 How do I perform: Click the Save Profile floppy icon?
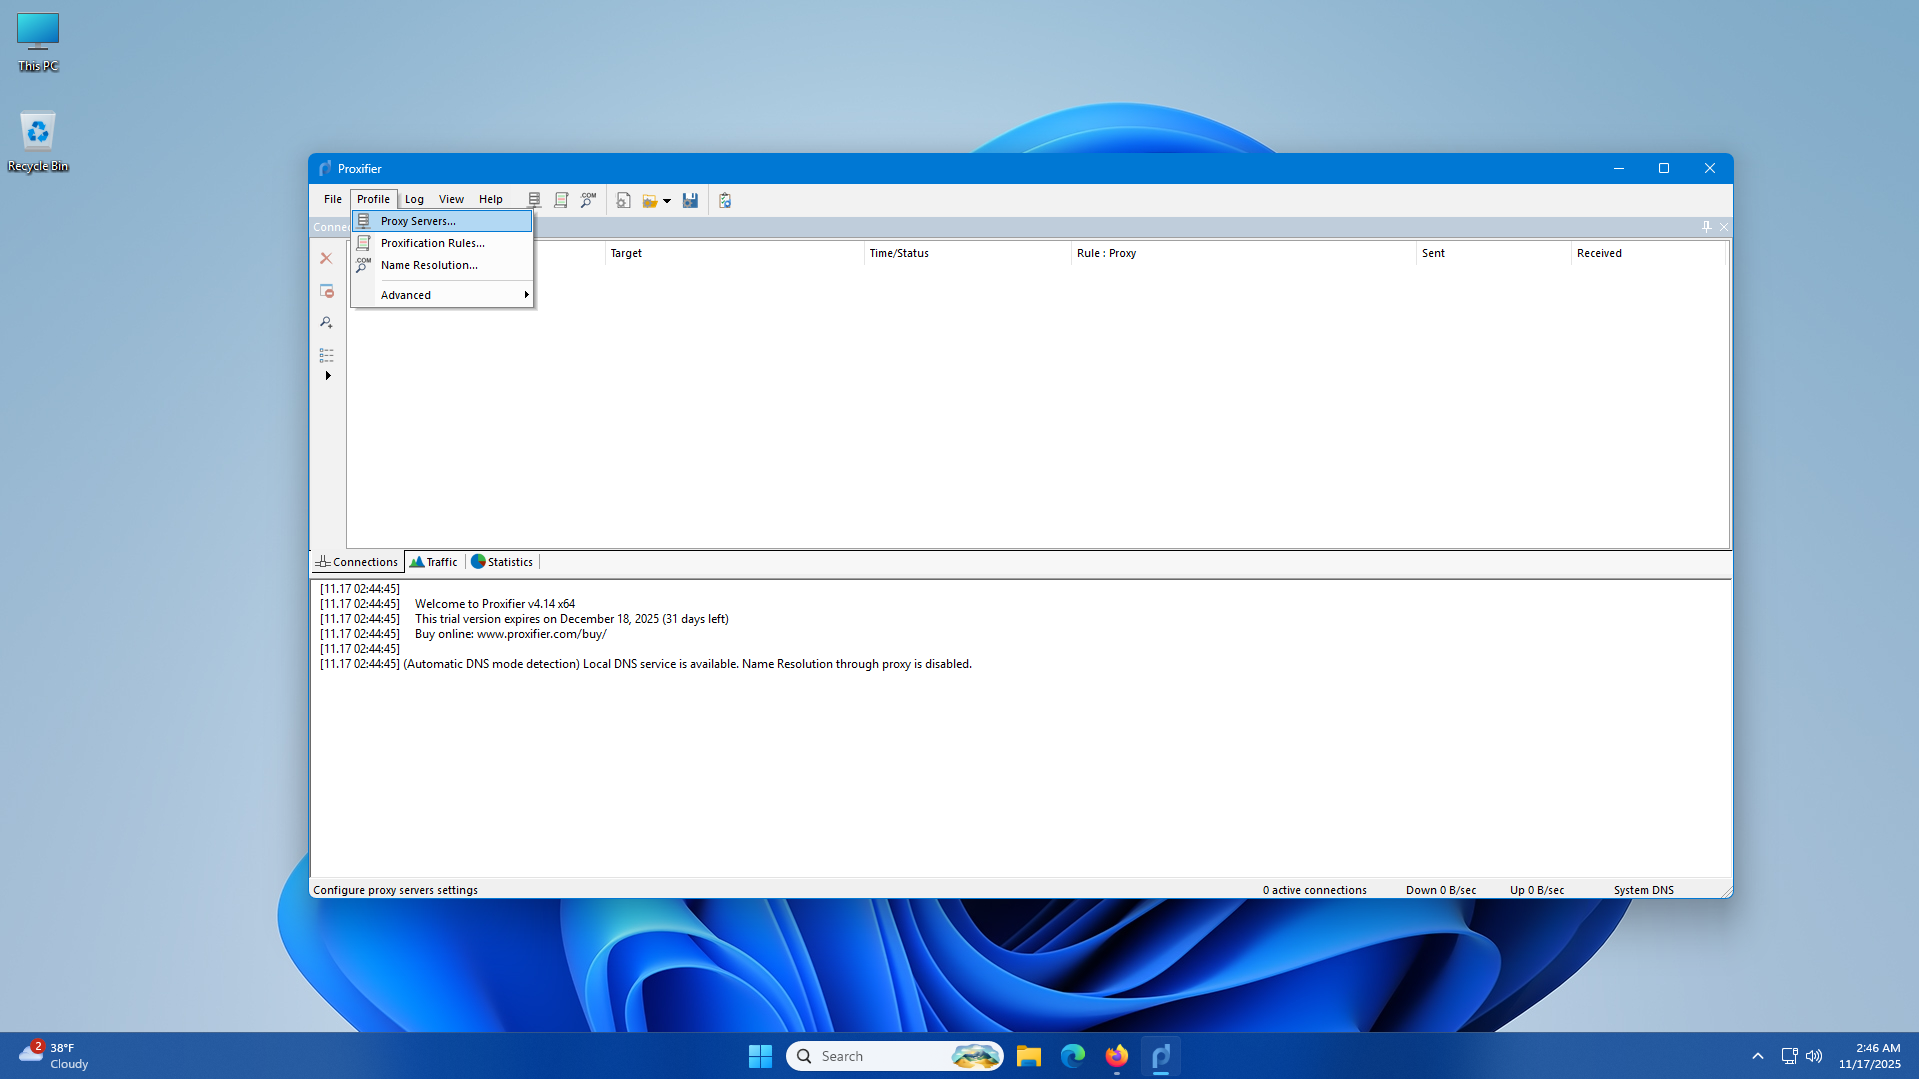pyautogui.click(x=690, y=200)
